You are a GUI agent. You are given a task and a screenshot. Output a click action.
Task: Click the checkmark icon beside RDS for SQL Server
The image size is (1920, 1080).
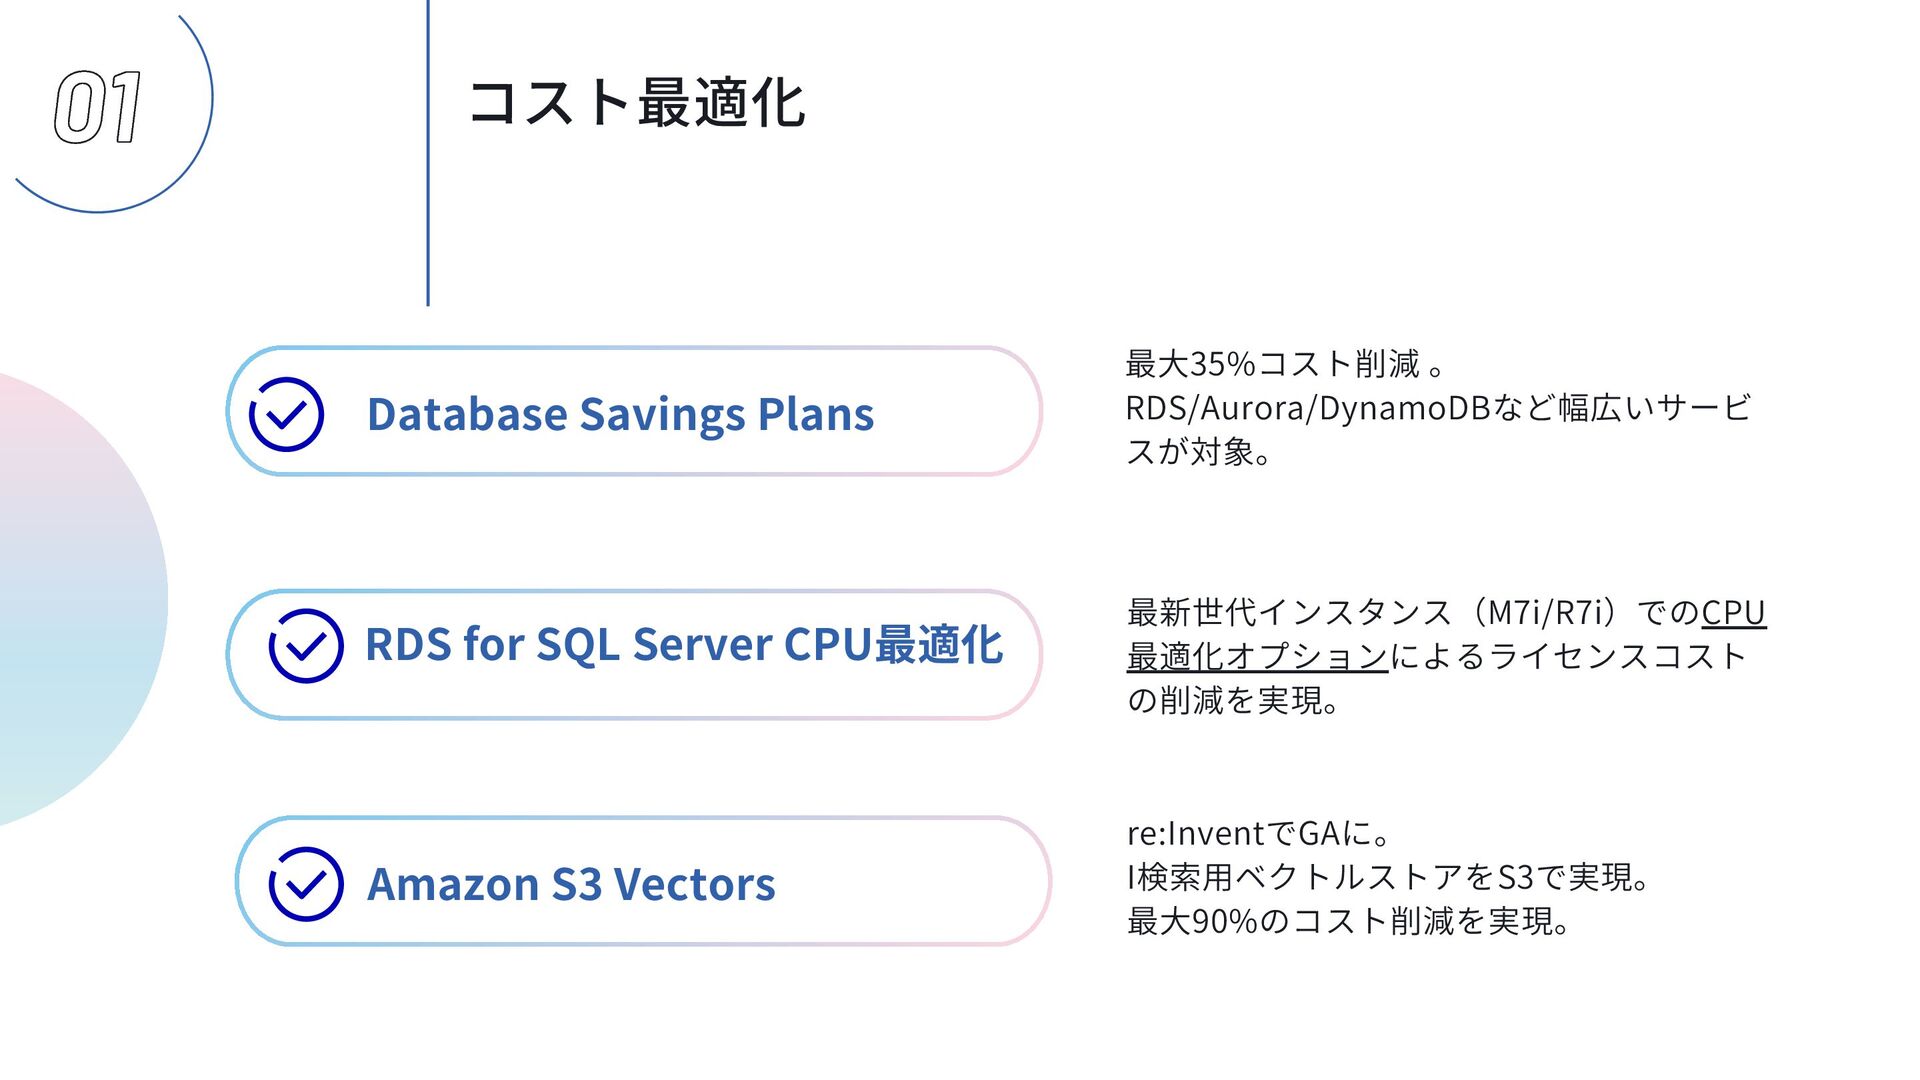point(306,646)
